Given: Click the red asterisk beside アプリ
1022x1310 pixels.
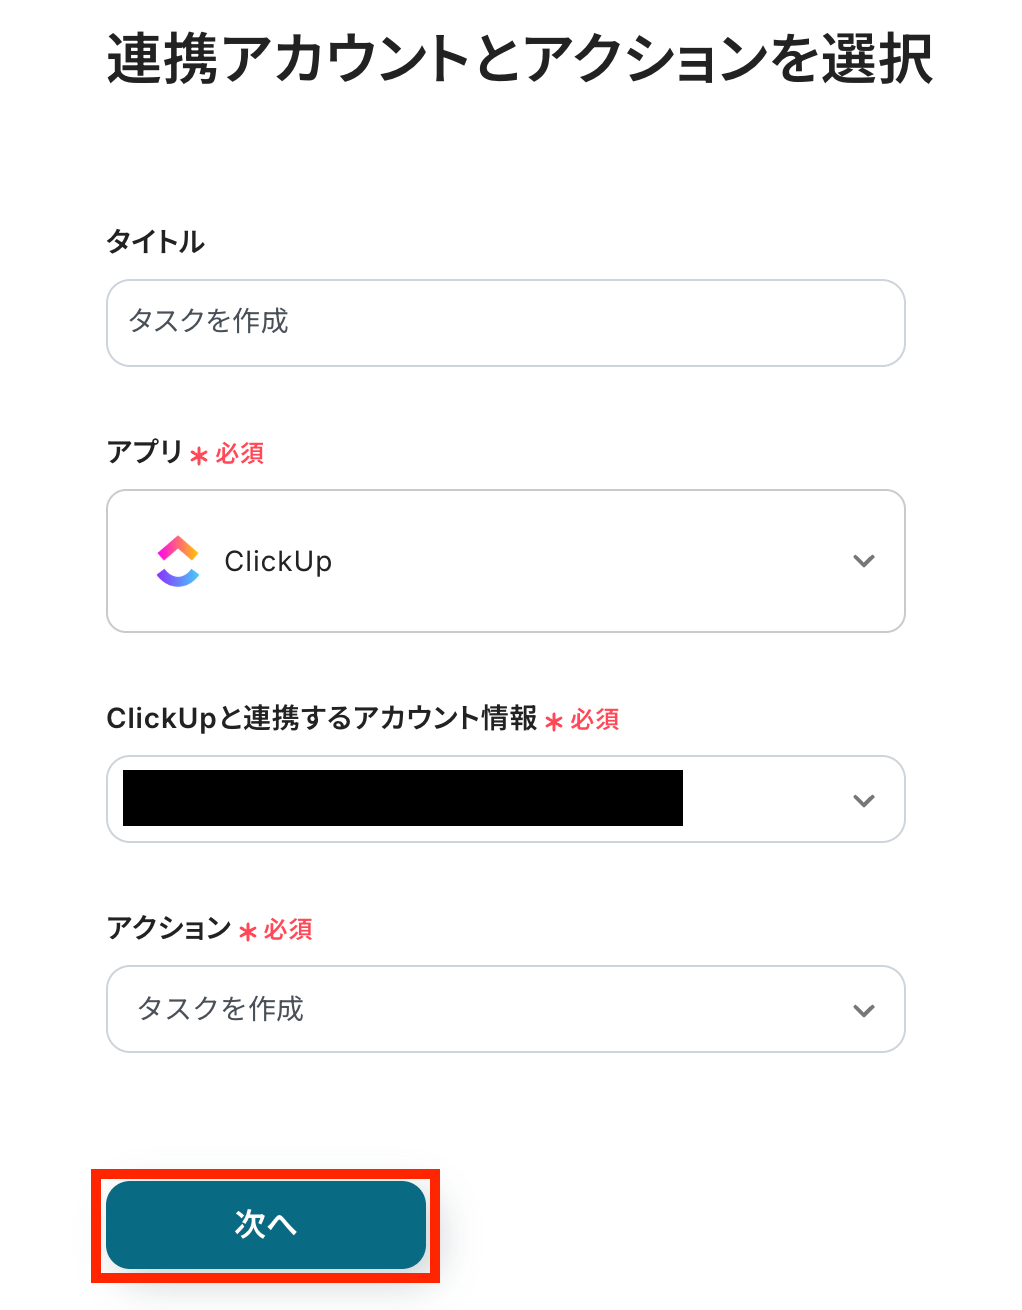Looking at the screenshot, I should coord(199,456).
